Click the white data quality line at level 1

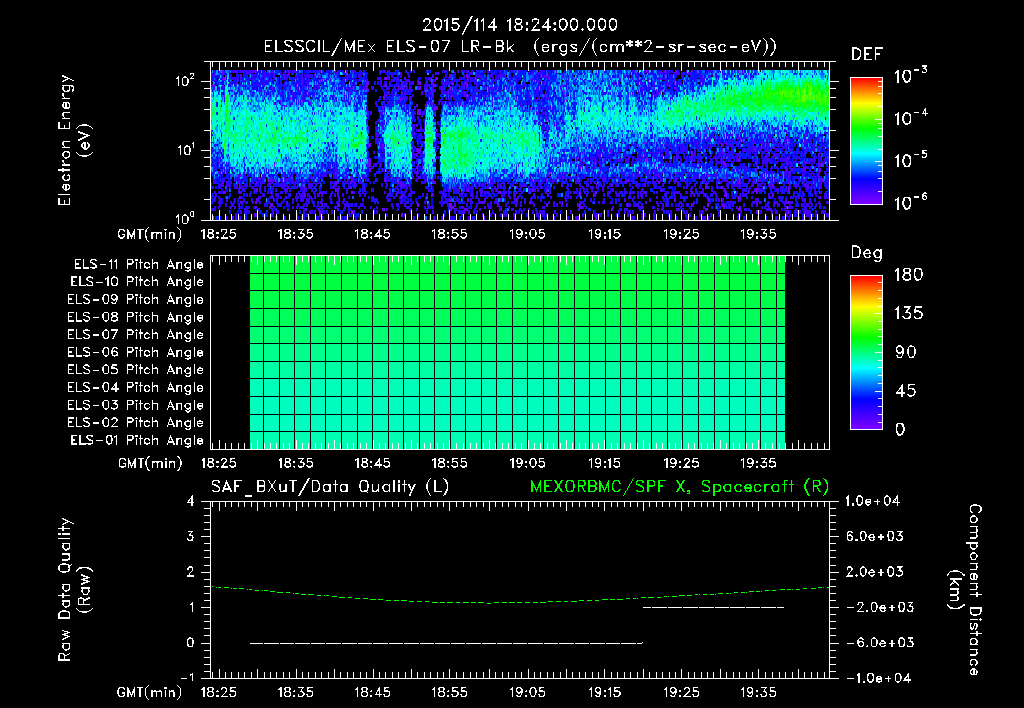(713, 607)
